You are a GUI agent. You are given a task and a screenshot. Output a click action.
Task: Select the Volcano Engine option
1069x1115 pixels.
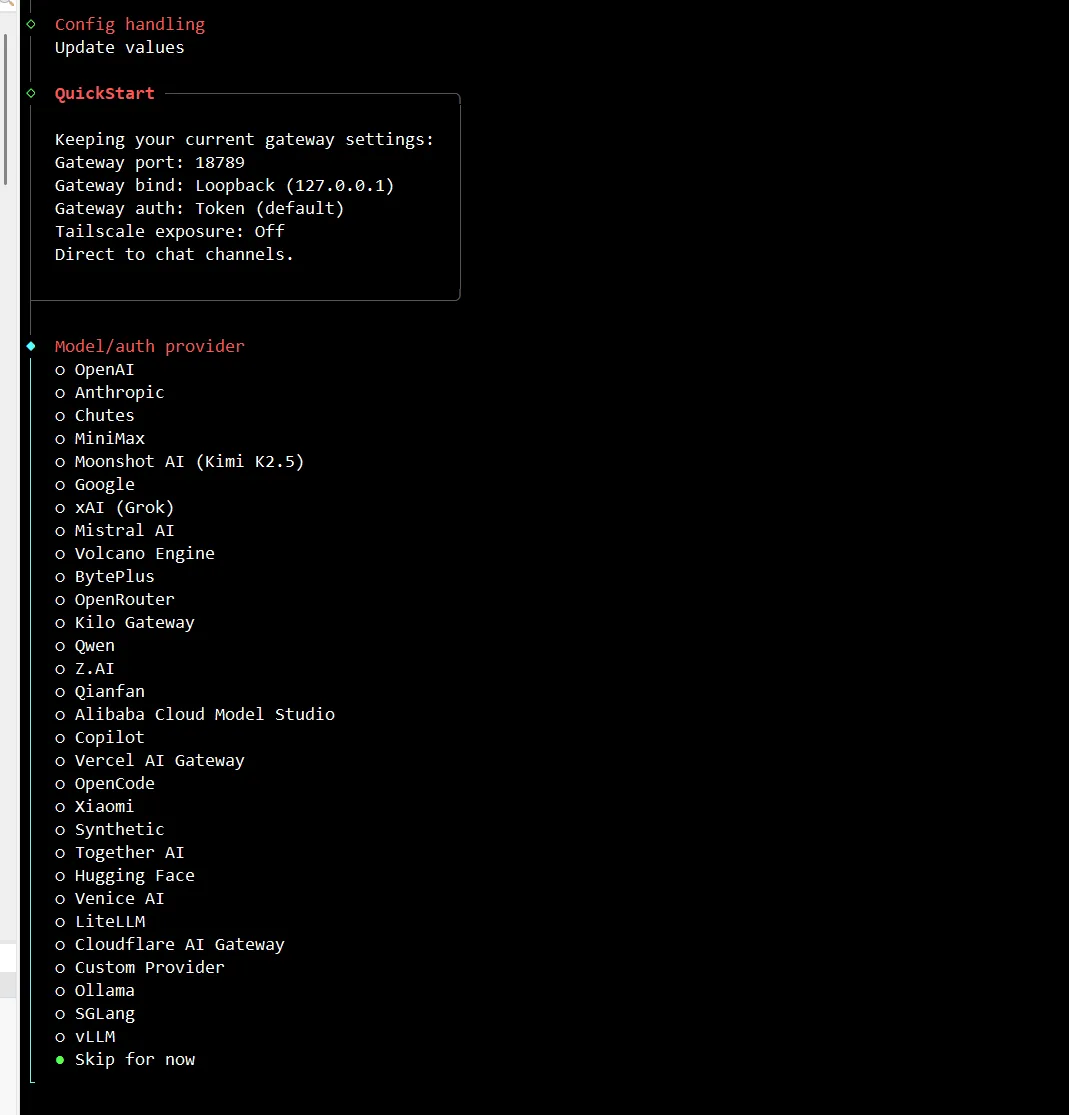(x=134, y=553)
